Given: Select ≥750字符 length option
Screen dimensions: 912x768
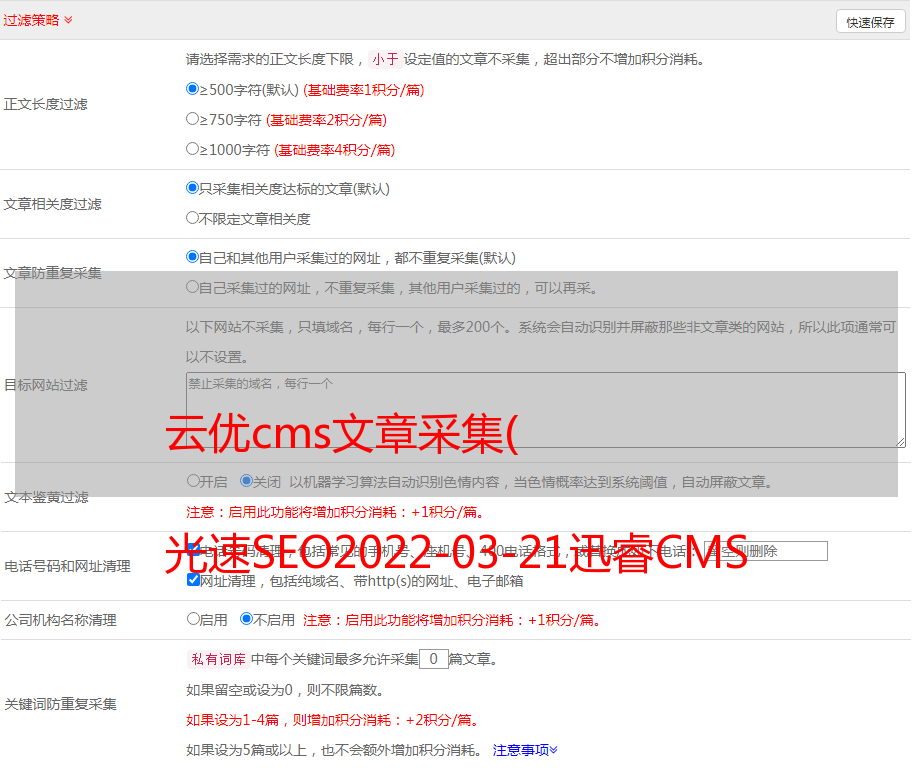Looking at the screenshot, I should [x=193, y=119].
